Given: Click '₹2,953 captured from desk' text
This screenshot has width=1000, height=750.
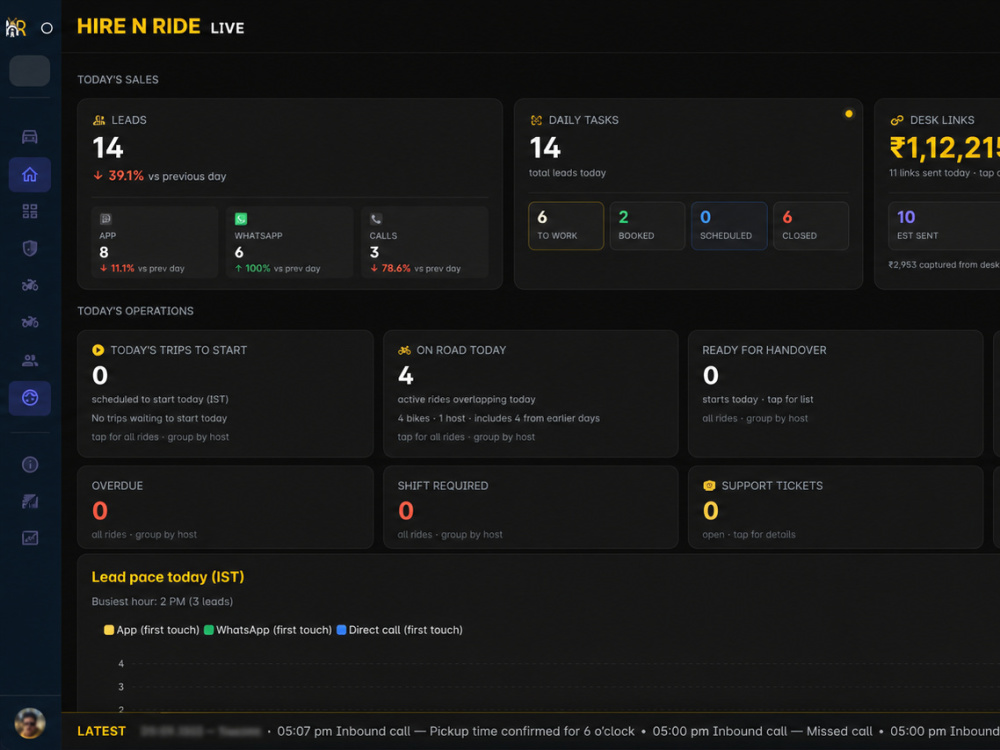Looking at the screenshot, I should 945,265.
